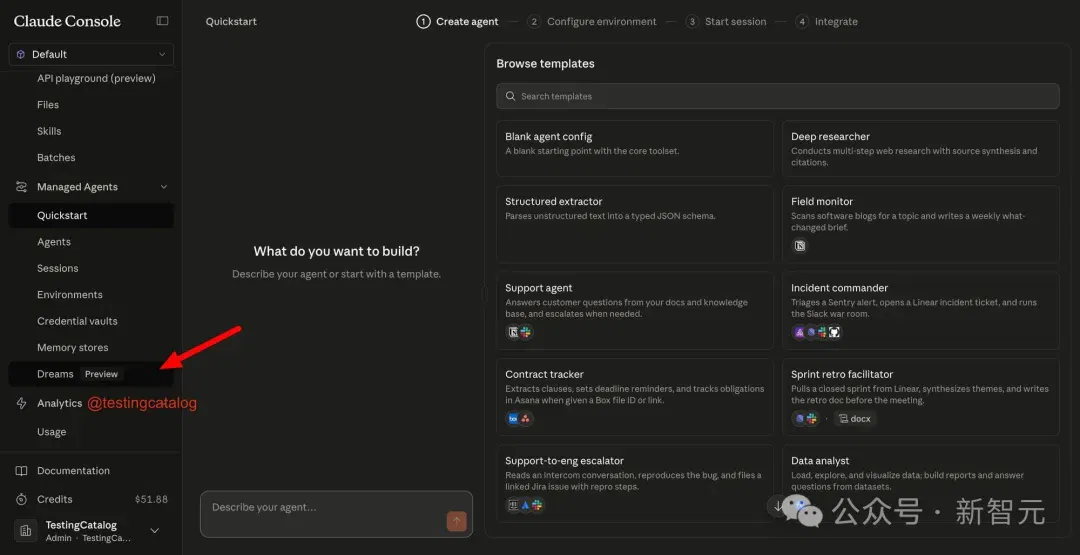Click the Linear icon in Sprint retro facilitator

click(799, 419)
